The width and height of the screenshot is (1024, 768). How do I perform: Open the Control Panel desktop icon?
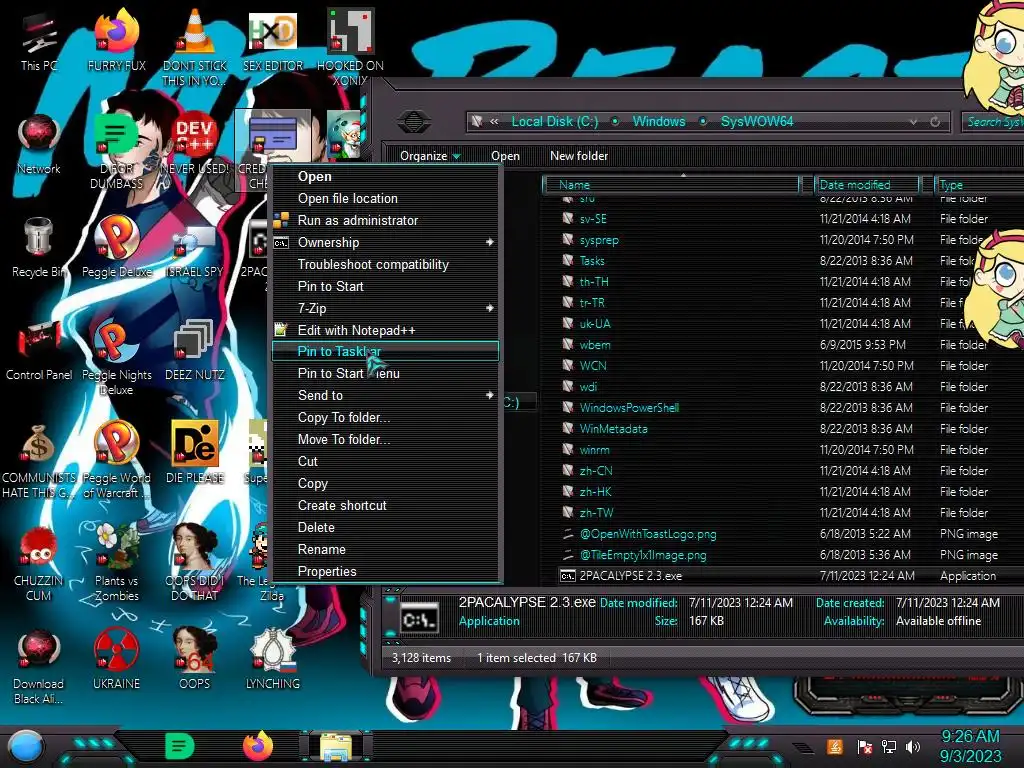point(39,350)
